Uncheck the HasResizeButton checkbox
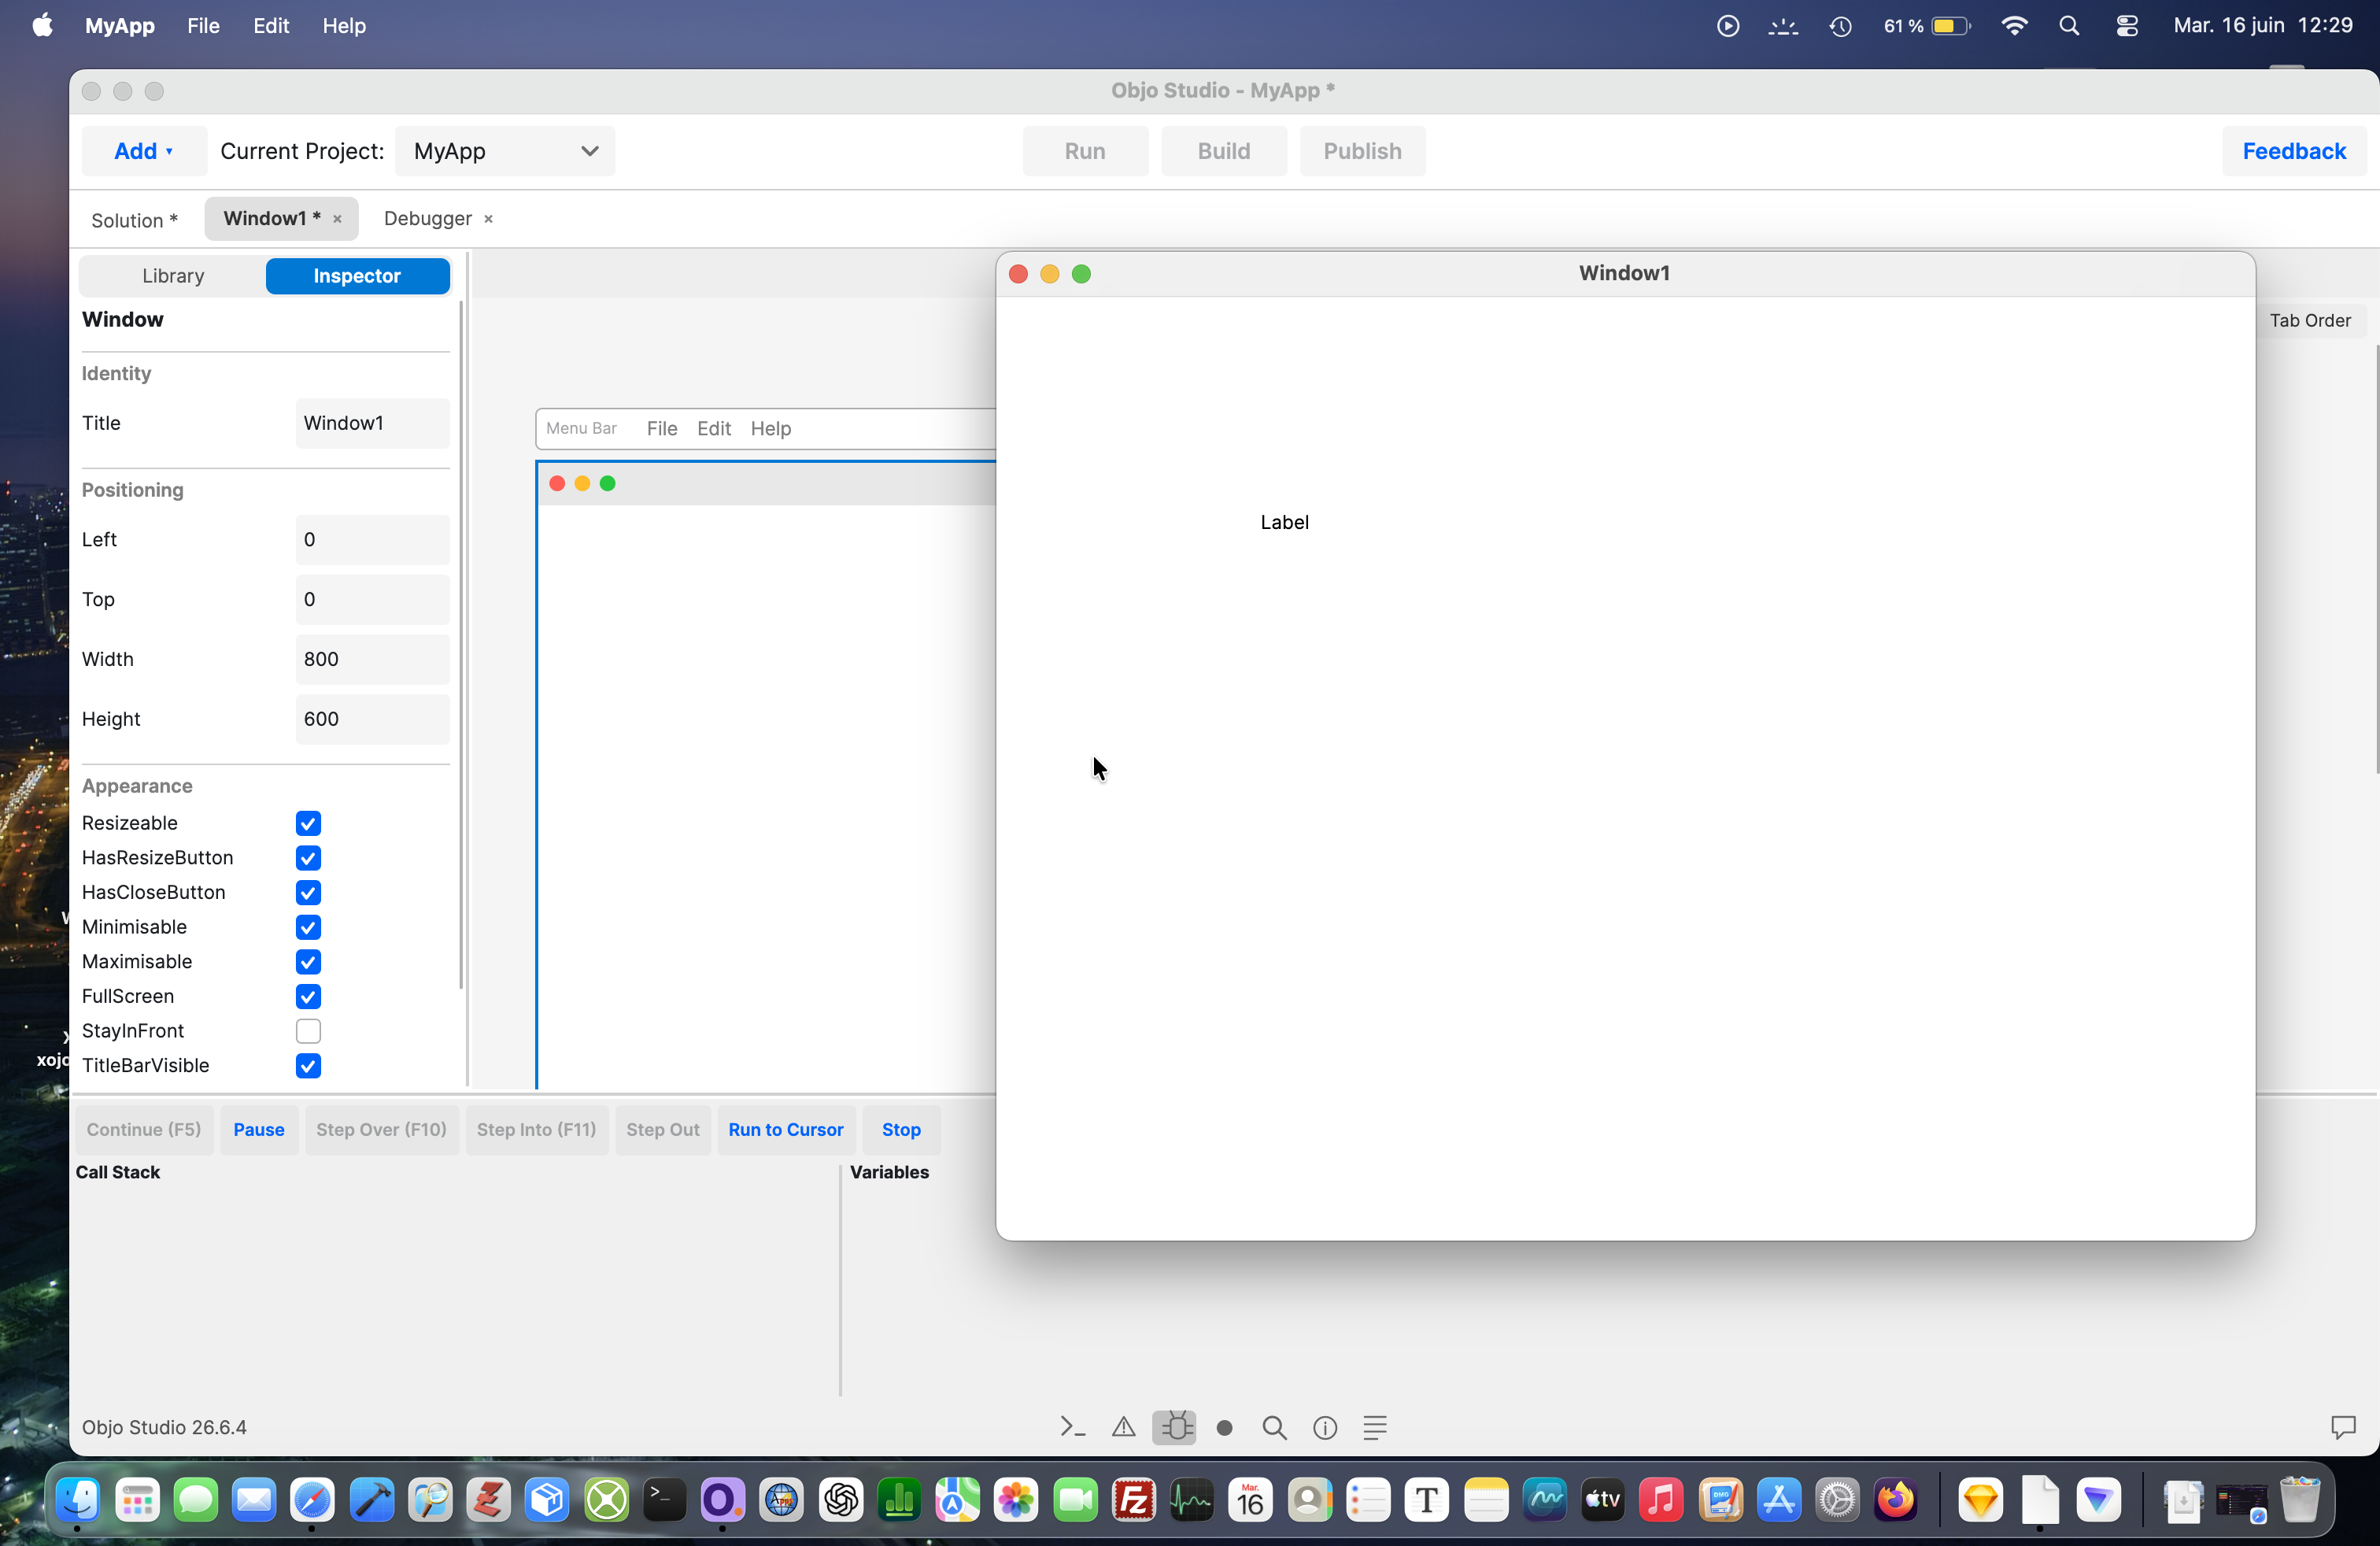The image size is (2380, 1546). coord(308,858)
